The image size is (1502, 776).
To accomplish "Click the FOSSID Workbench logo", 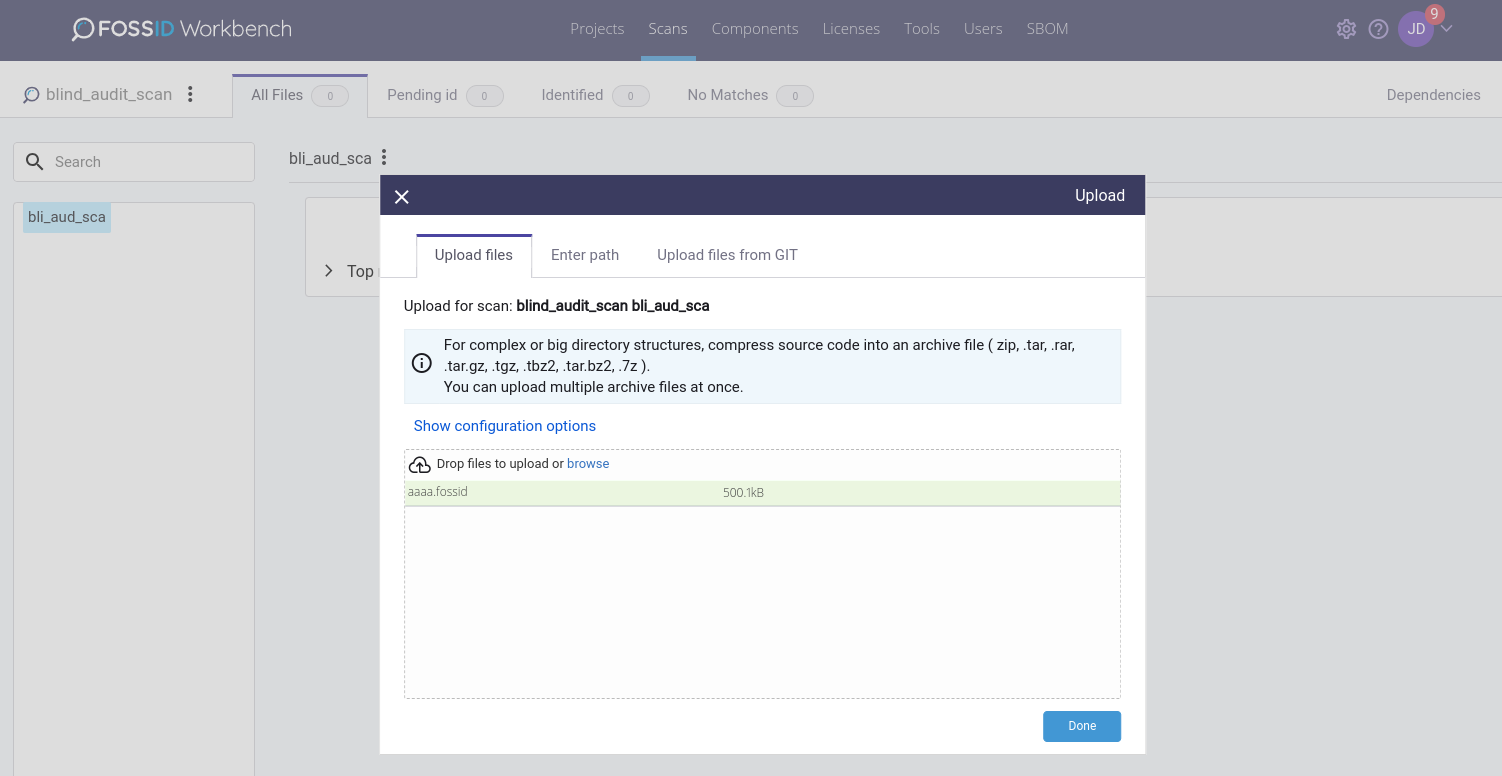I will point(182,29).
